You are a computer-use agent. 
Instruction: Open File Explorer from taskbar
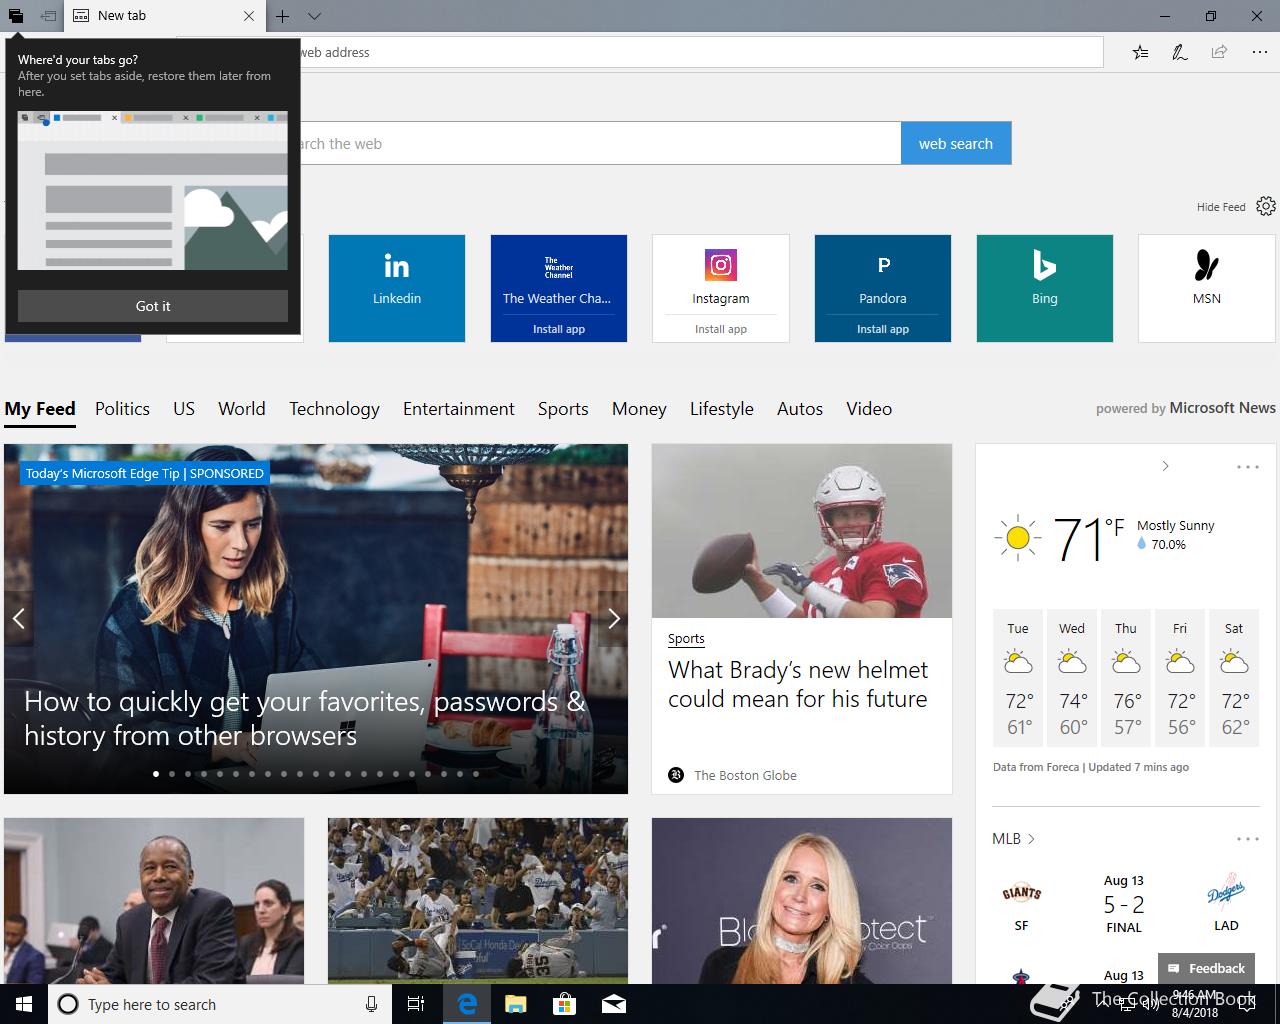515,1004
